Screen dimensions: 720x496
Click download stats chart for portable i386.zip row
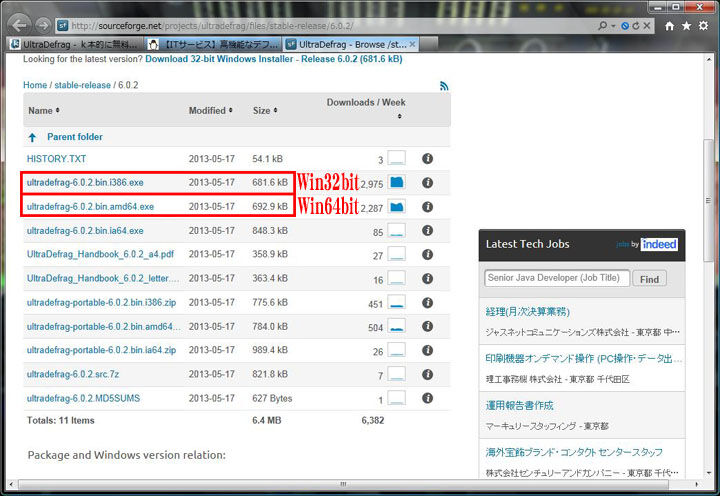(x=397, y=303)
